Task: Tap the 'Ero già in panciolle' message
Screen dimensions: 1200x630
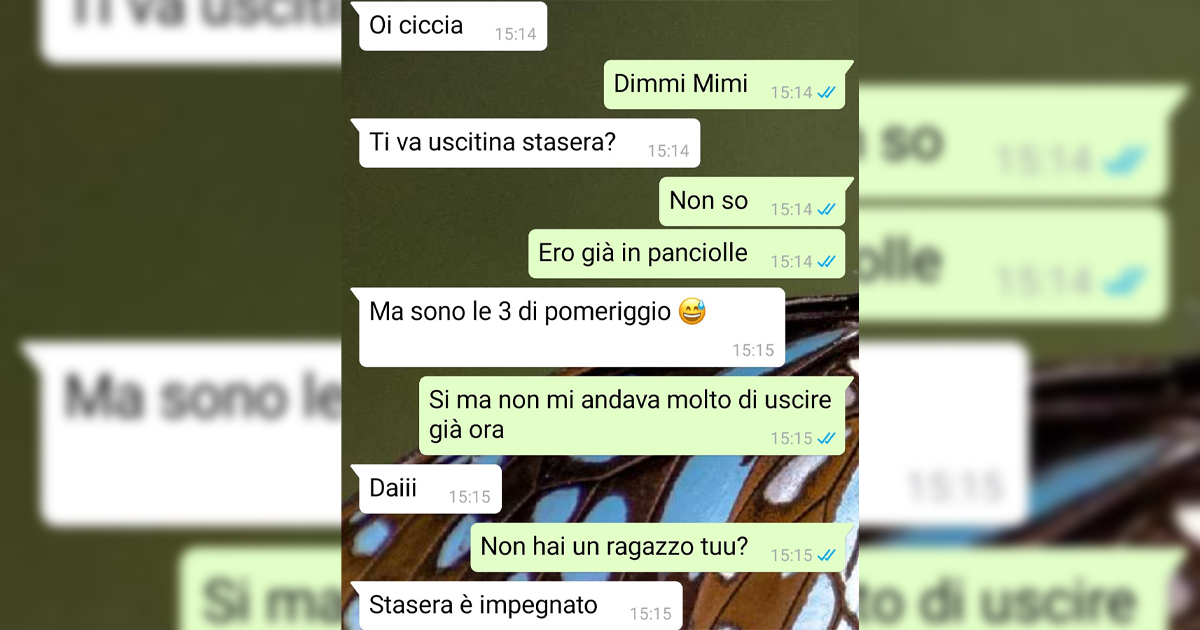Action: point(687,254)
